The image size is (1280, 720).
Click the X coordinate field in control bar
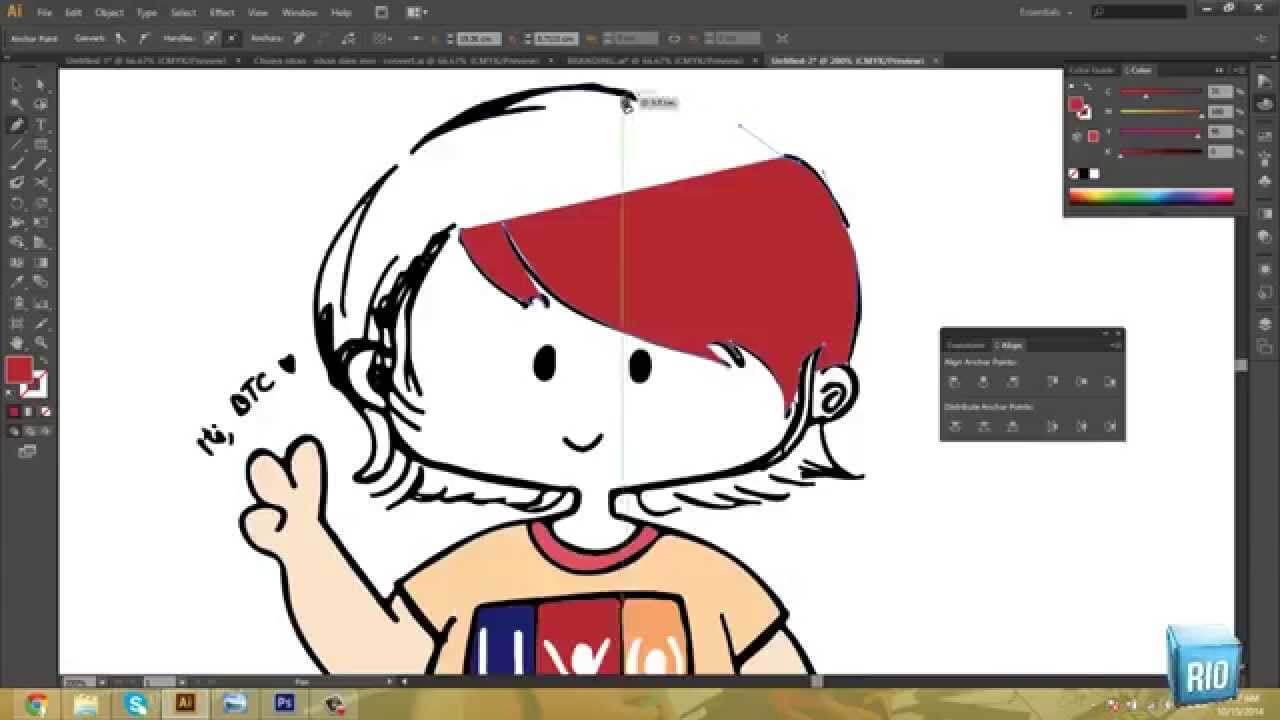pyautogui.click(x=479, y=38)
